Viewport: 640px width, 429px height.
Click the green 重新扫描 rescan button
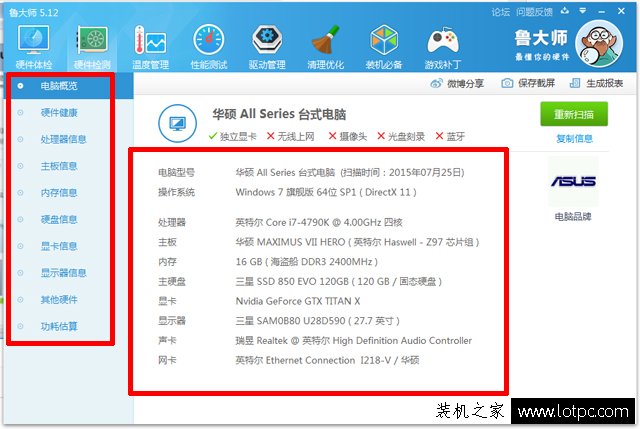pyautogui.click(x=574, y=114)
